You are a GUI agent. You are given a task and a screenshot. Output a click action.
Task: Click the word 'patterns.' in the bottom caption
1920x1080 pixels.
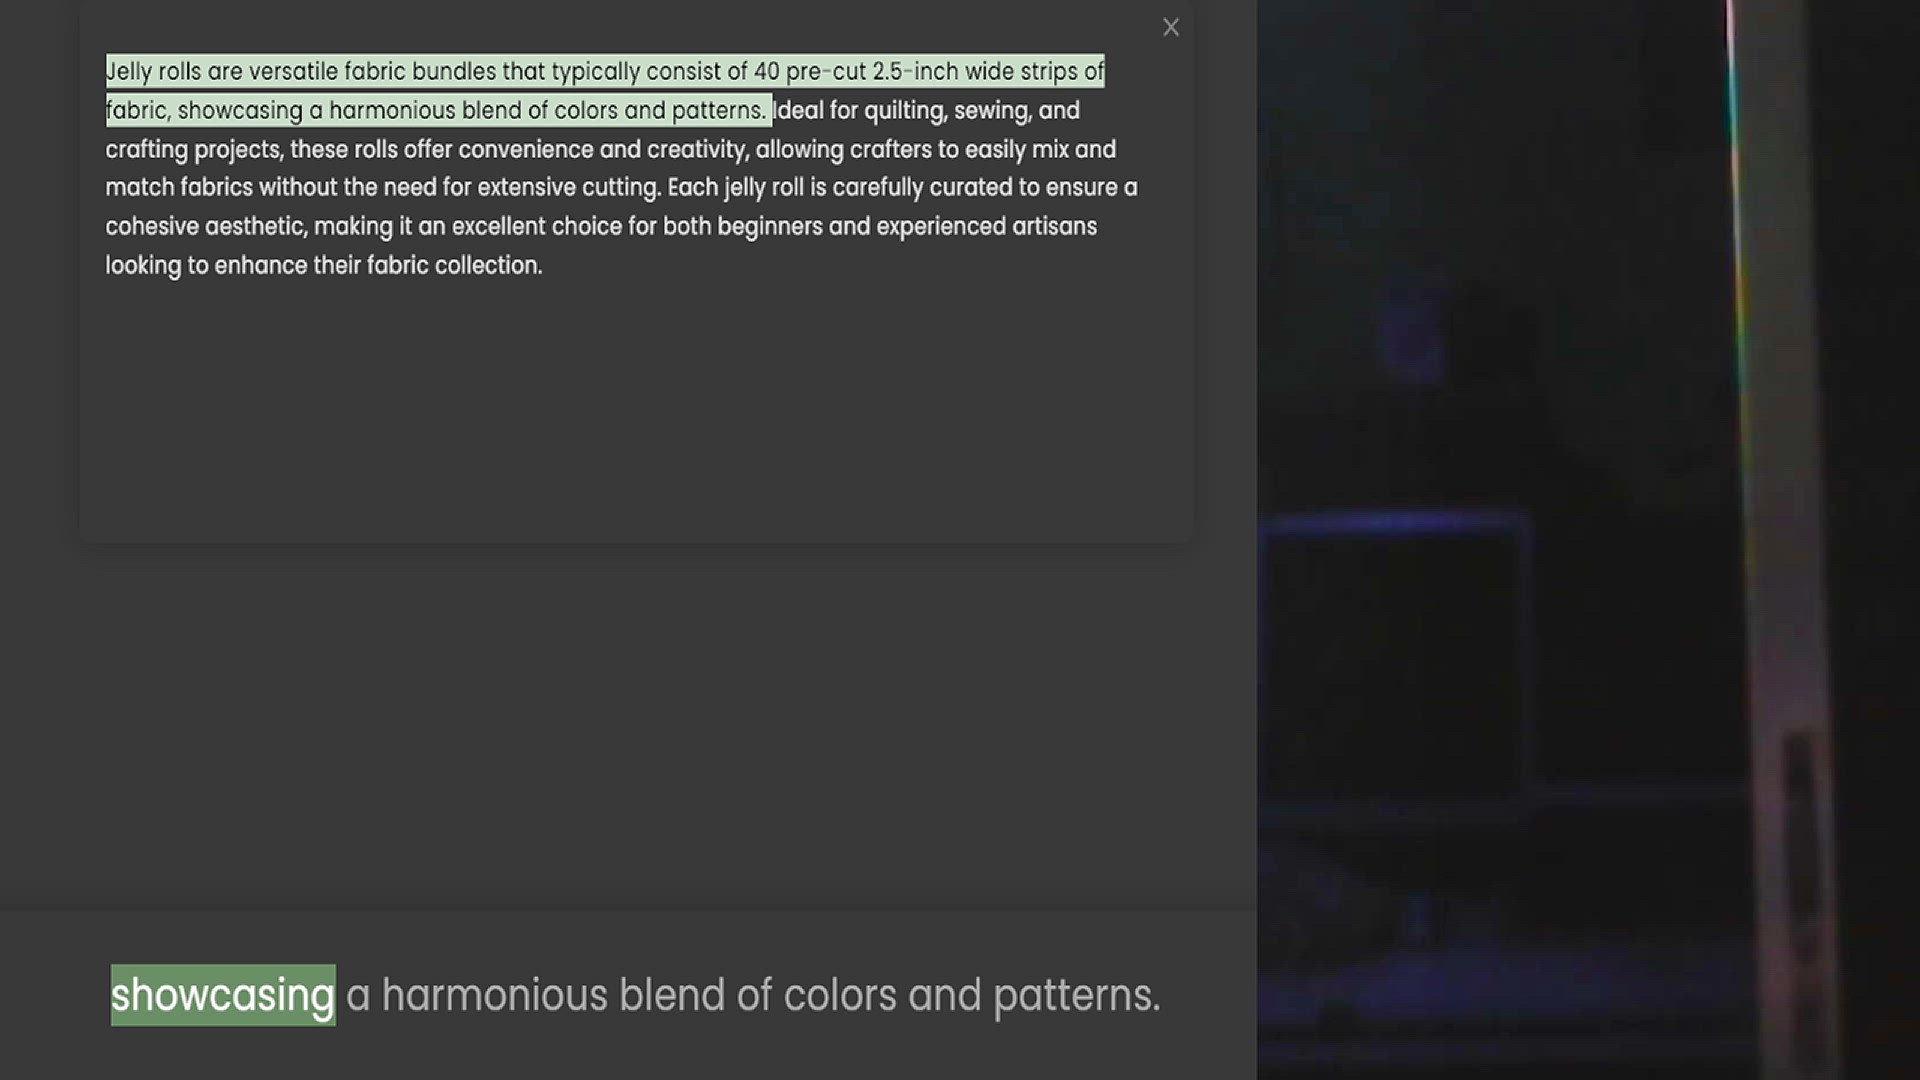point(1076,995)
